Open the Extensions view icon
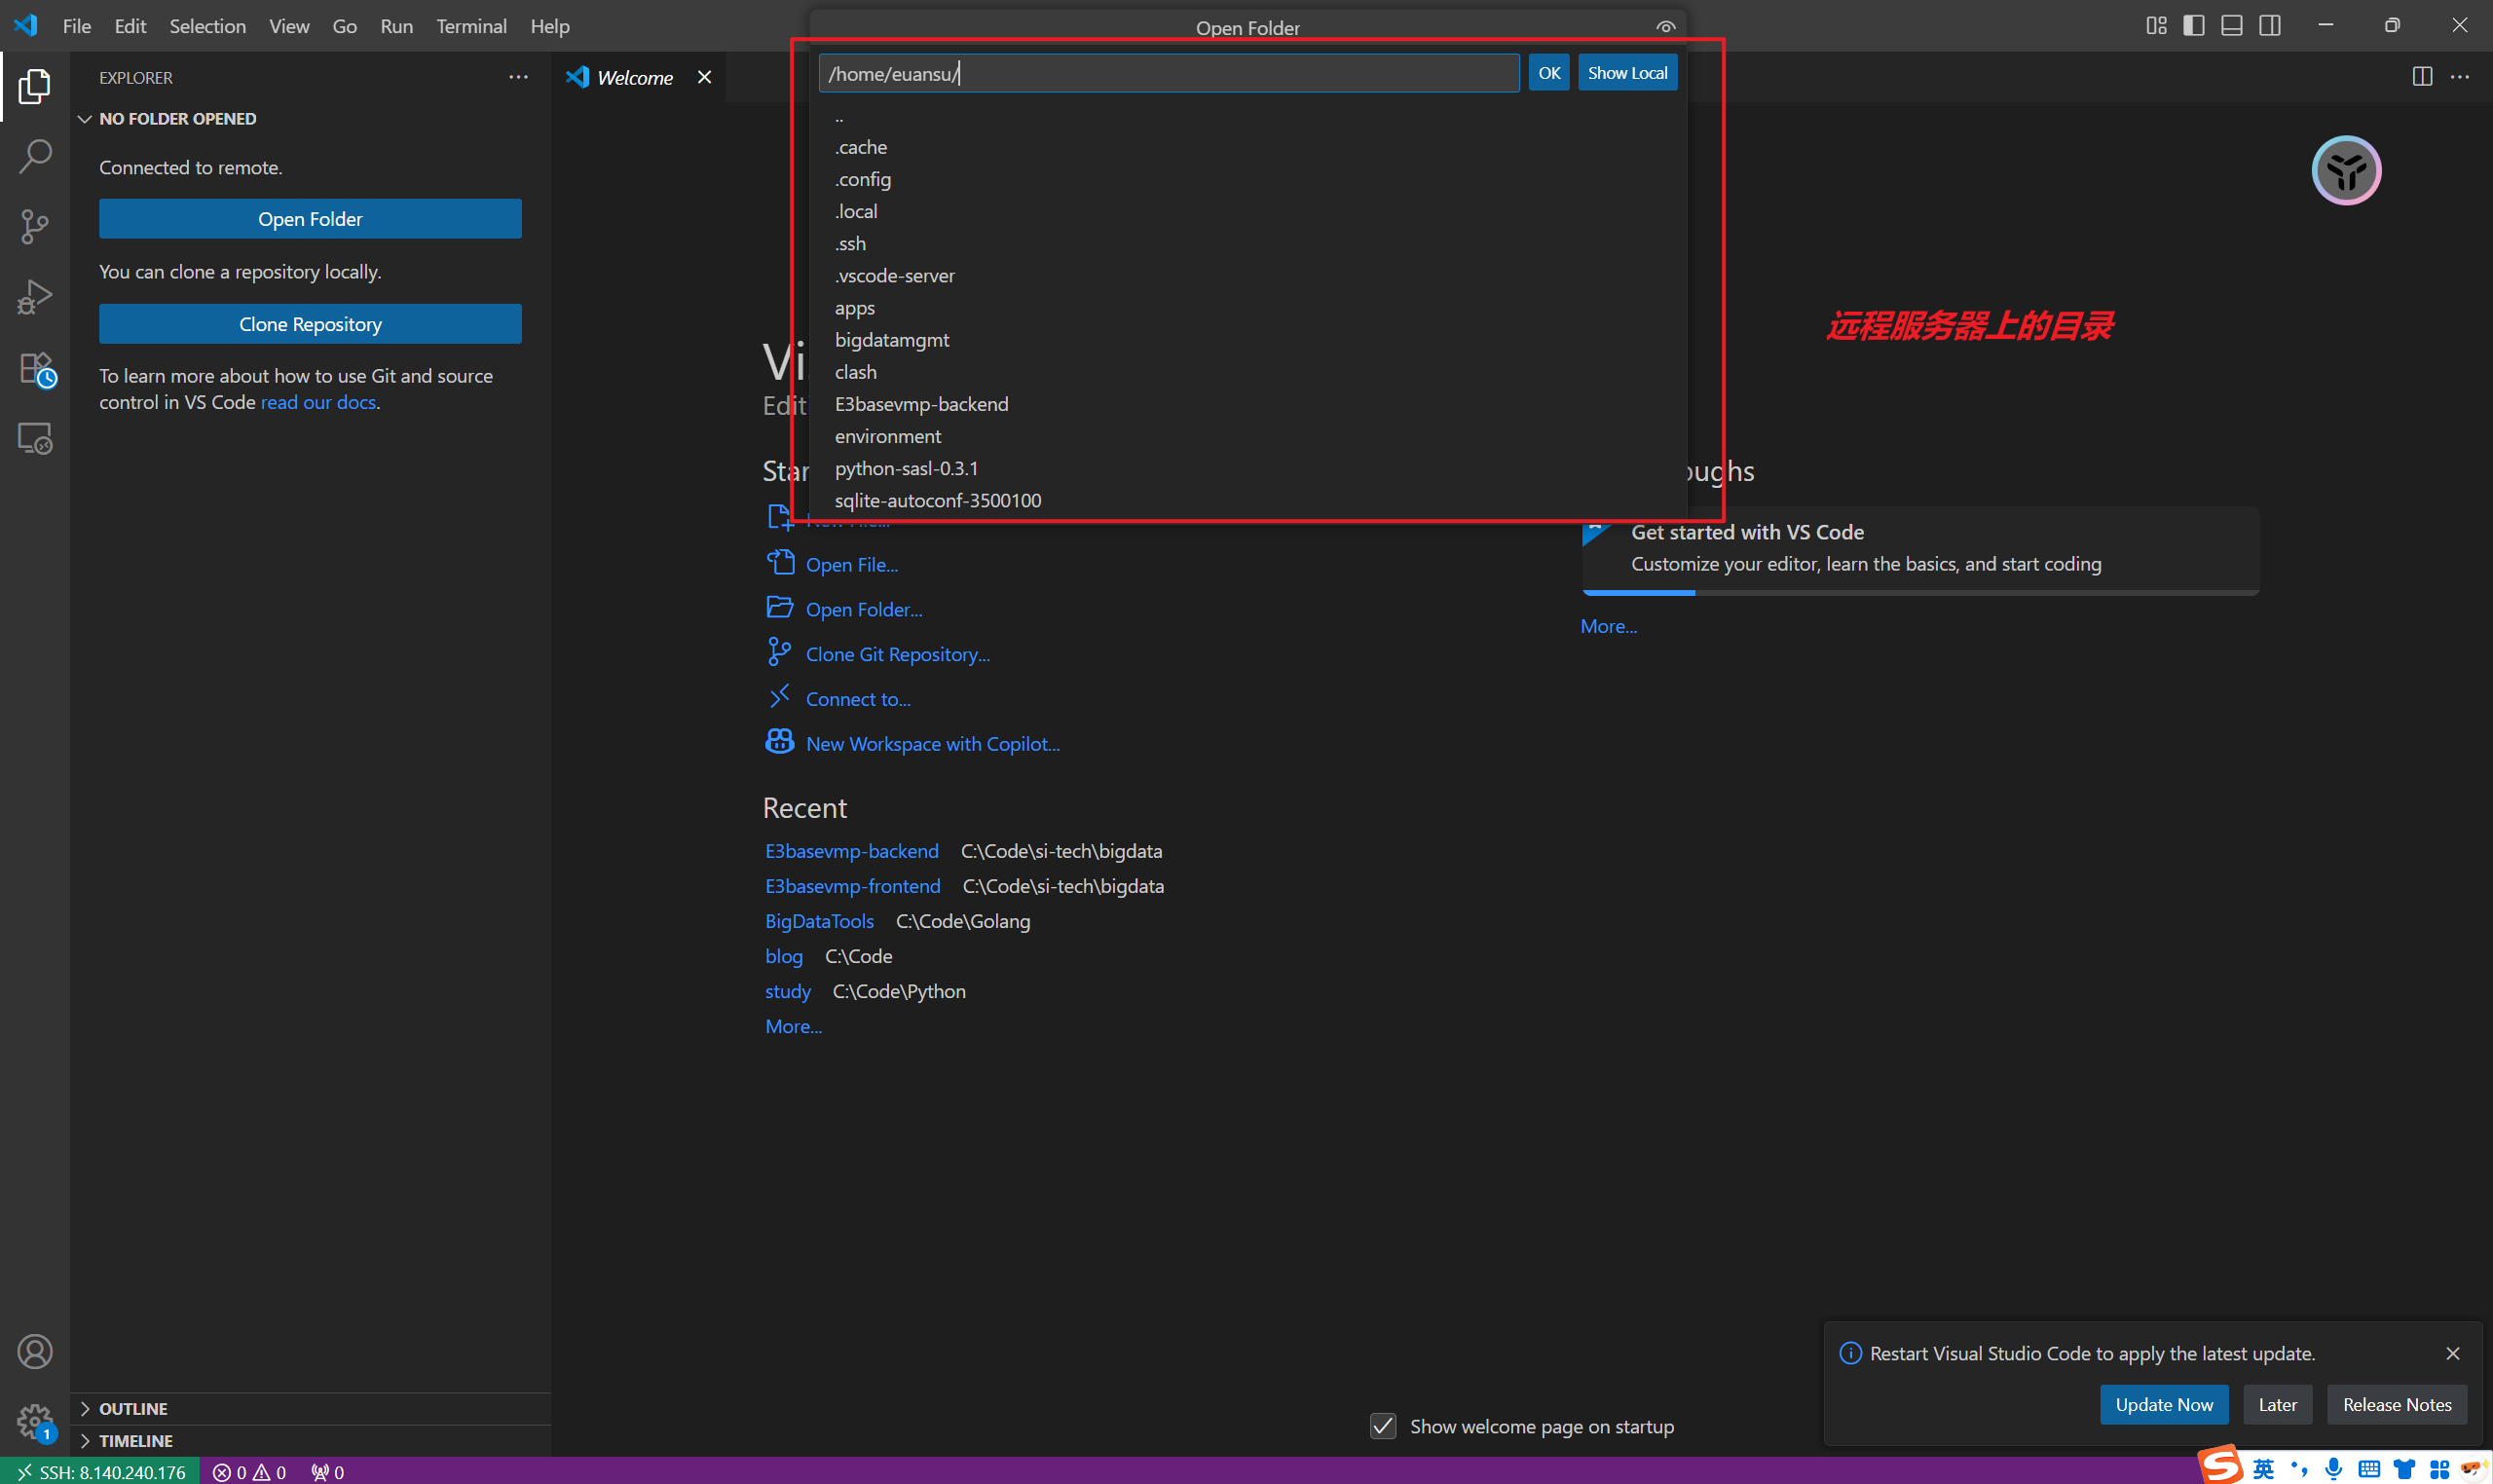The height and width of the screenshot is (1484, 2493). (35, 368)
